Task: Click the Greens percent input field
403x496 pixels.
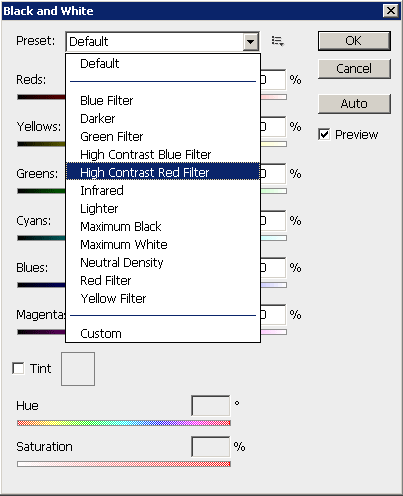Action: click(x=273, y=174)
